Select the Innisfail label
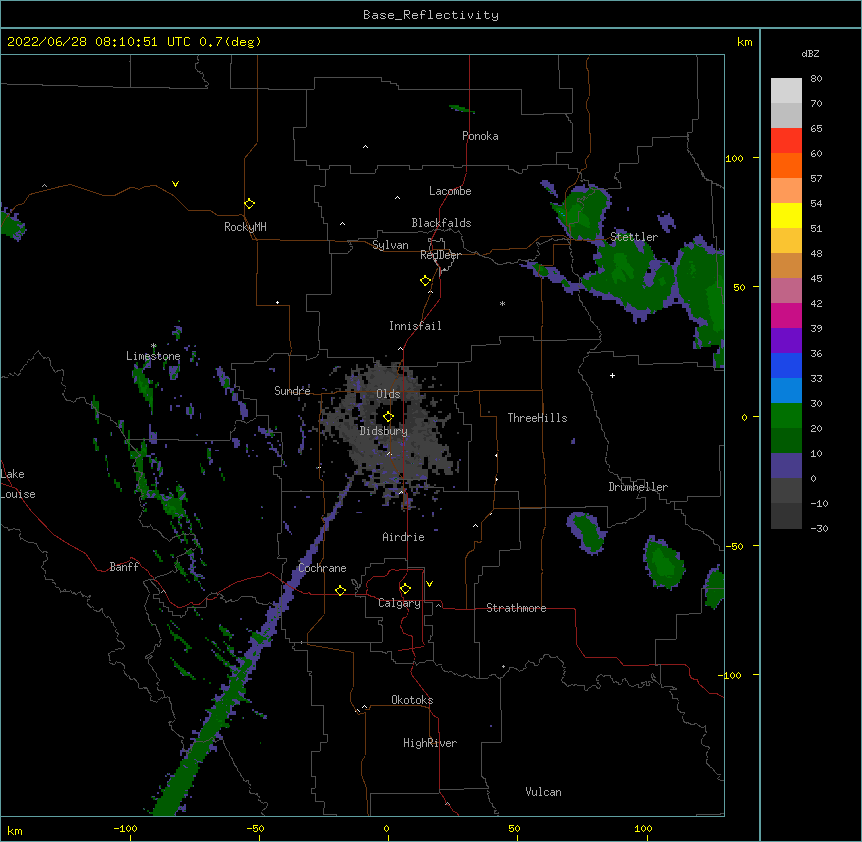The width and height of the screenshot is (862, 842). click(415, 326)
